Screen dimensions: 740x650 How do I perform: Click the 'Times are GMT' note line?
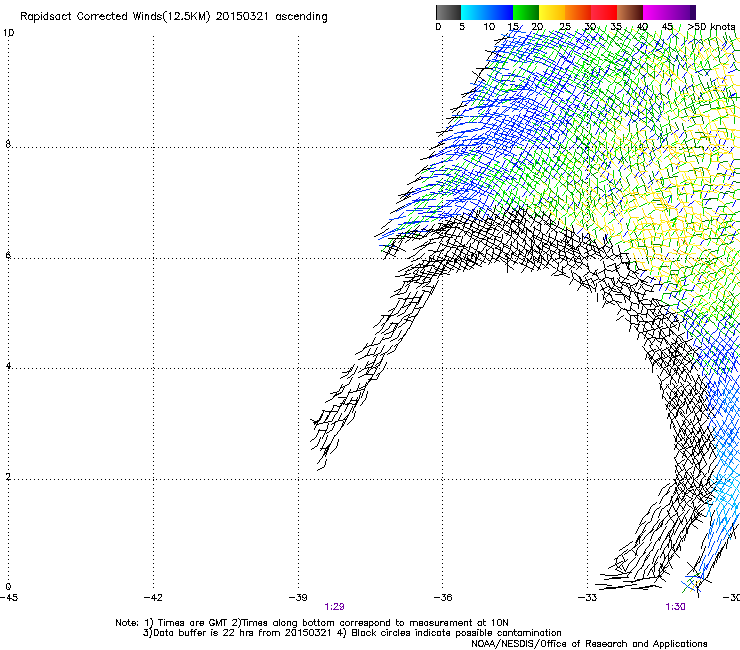(x=312, y=623)
